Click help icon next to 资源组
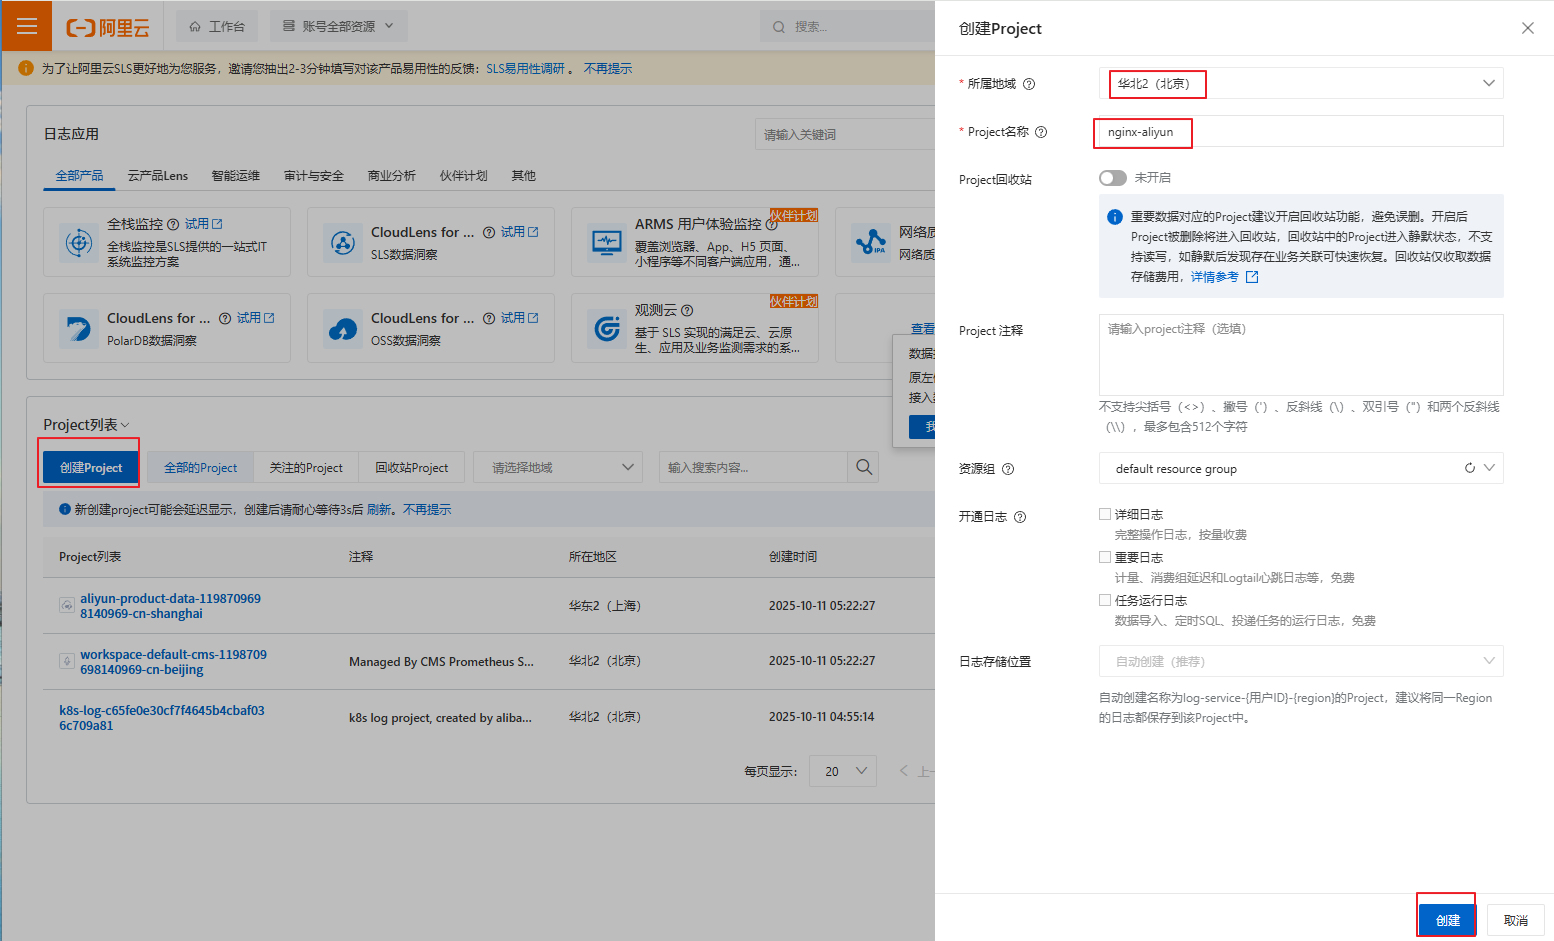1554x941 pixels. pos(1008,469)
